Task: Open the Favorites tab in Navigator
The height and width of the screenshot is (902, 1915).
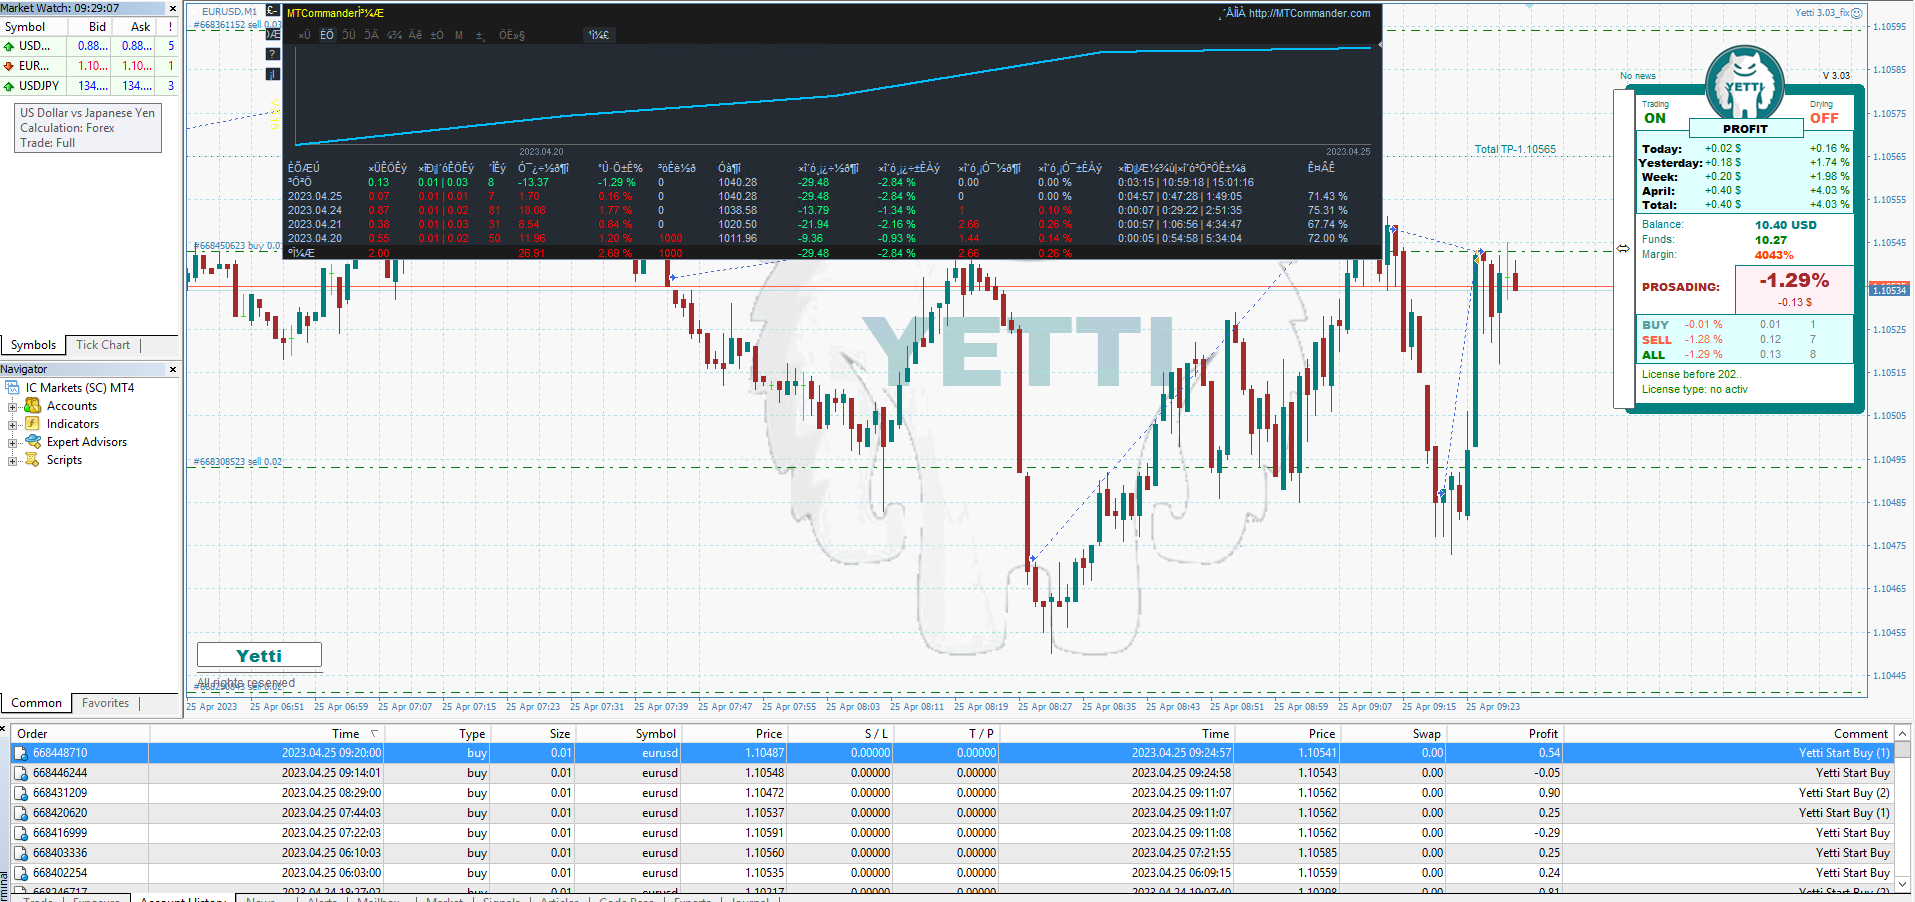Action: tap(105, 703)
